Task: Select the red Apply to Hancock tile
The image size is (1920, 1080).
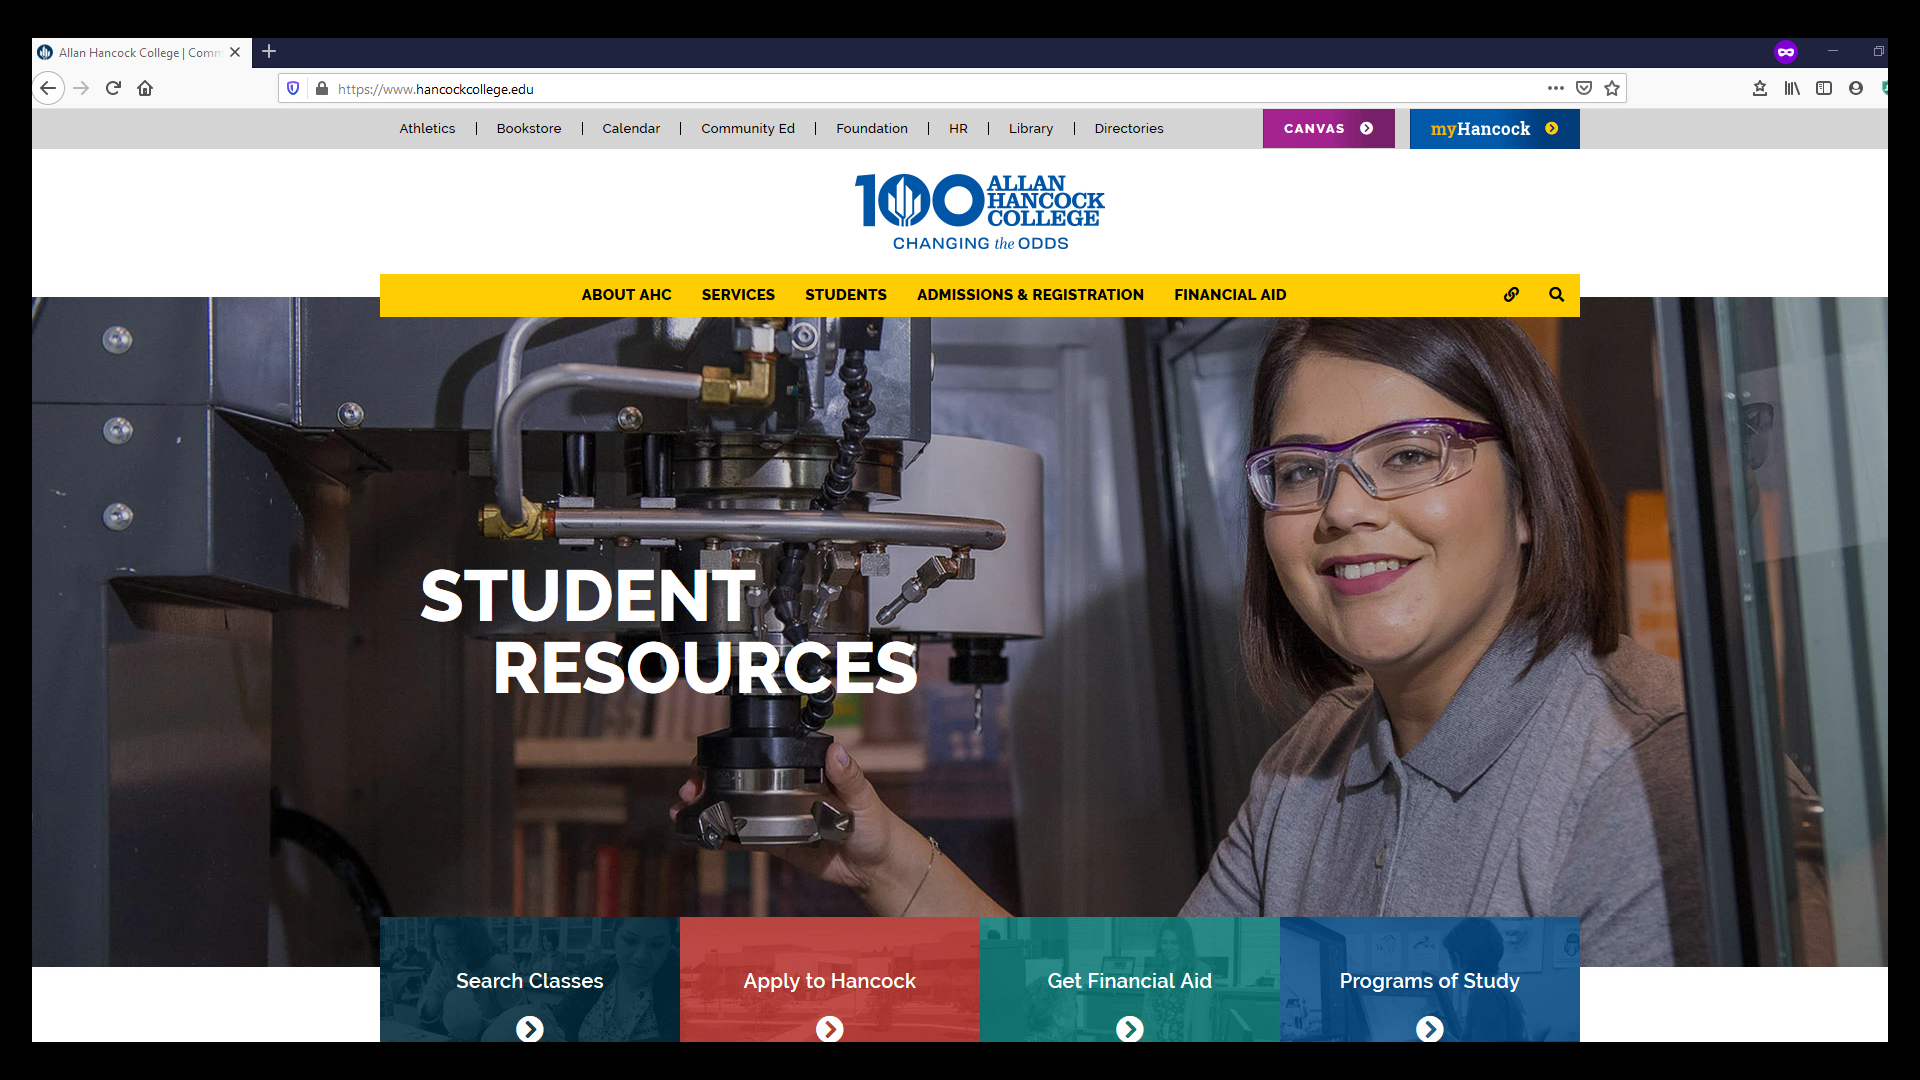Action: (829, 980)
